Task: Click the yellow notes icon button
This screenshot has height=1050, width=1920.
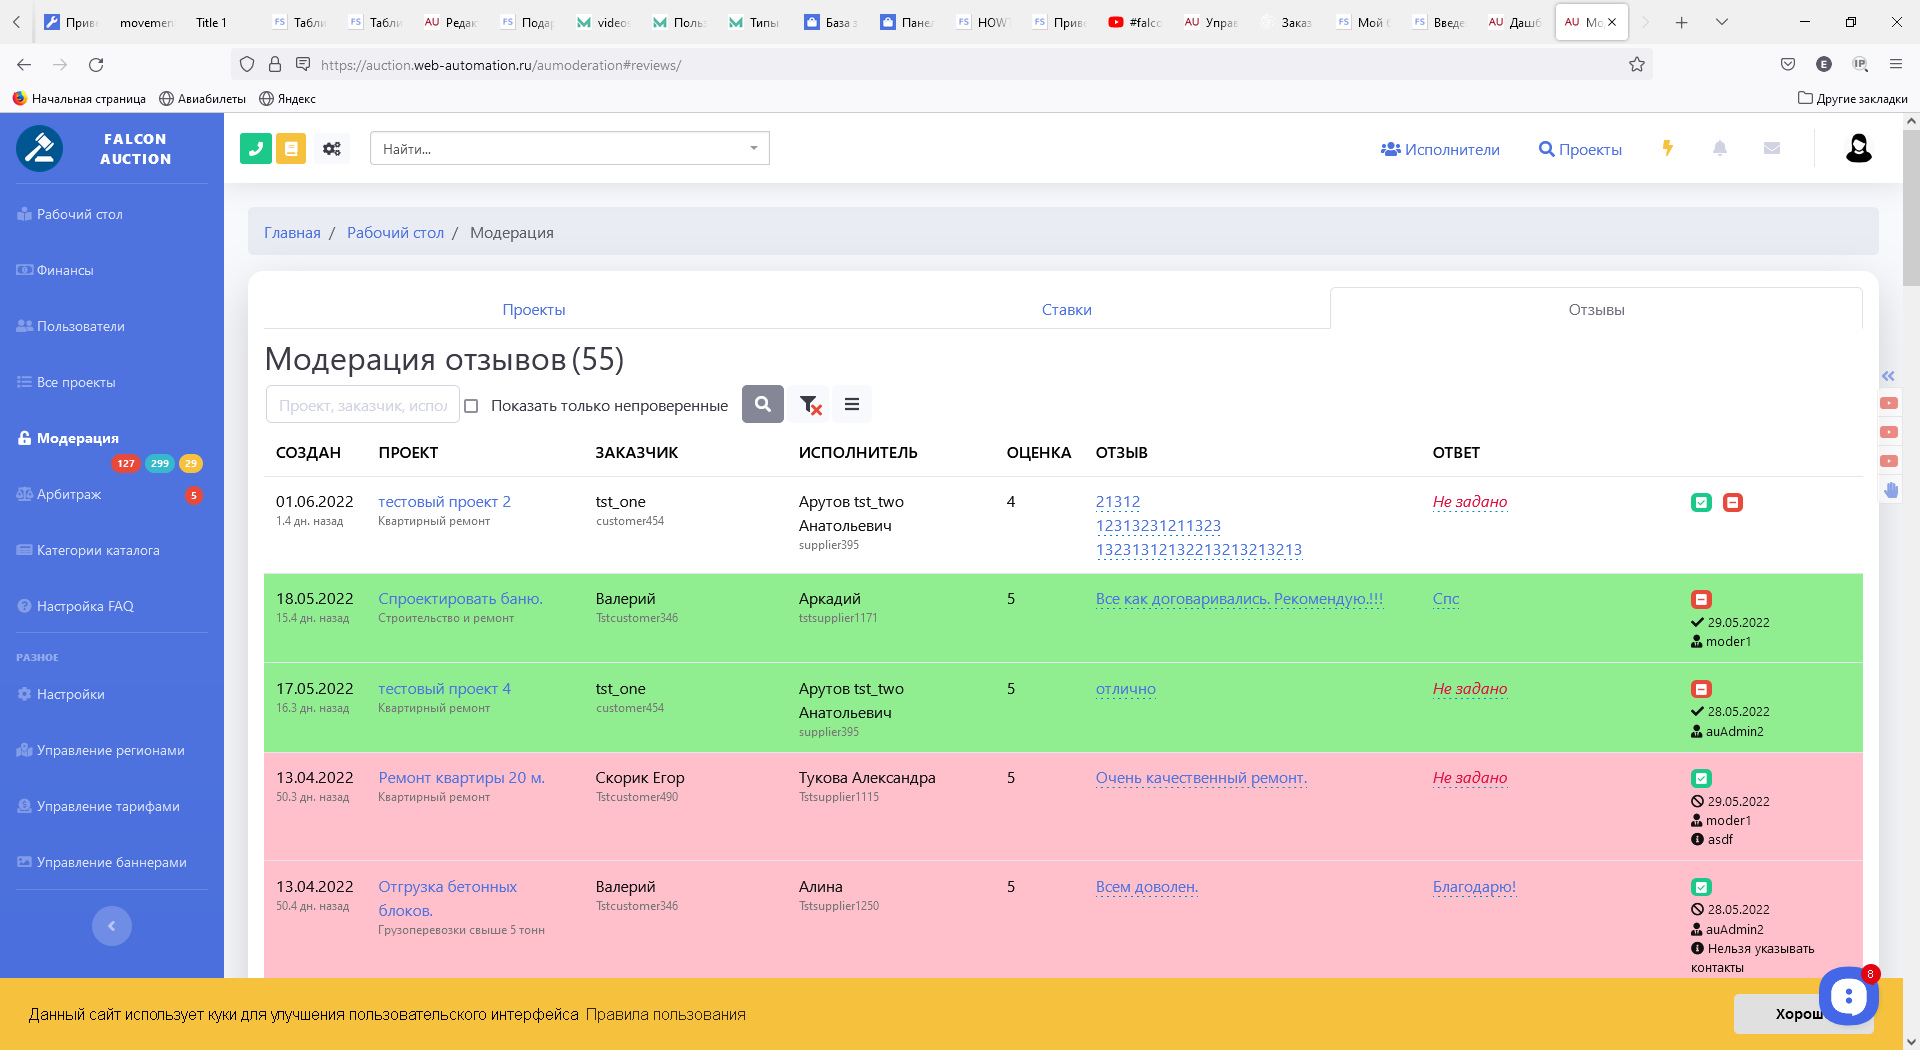Action: click(x=291, y=149)
